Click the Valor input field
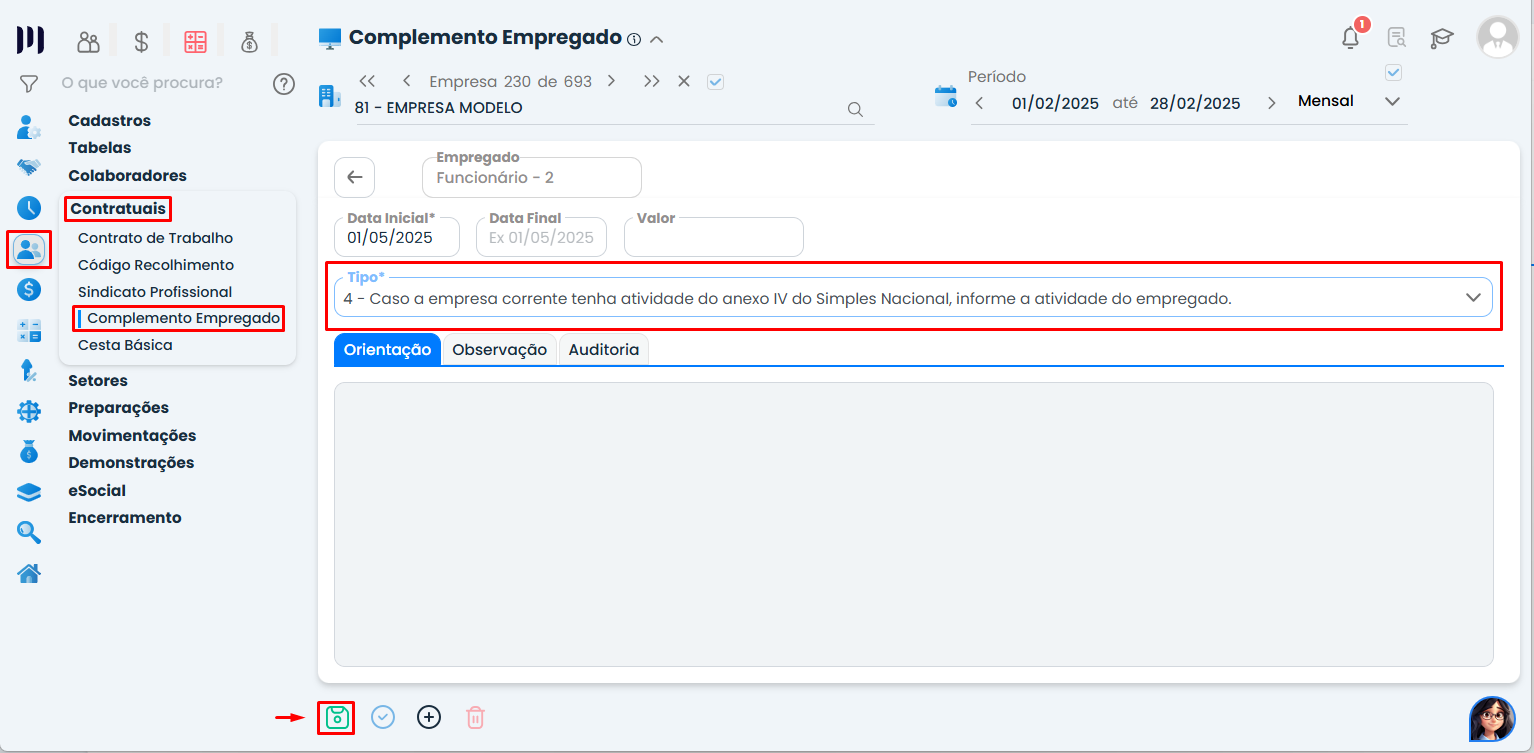The image size is (1534, 753). 714,237
